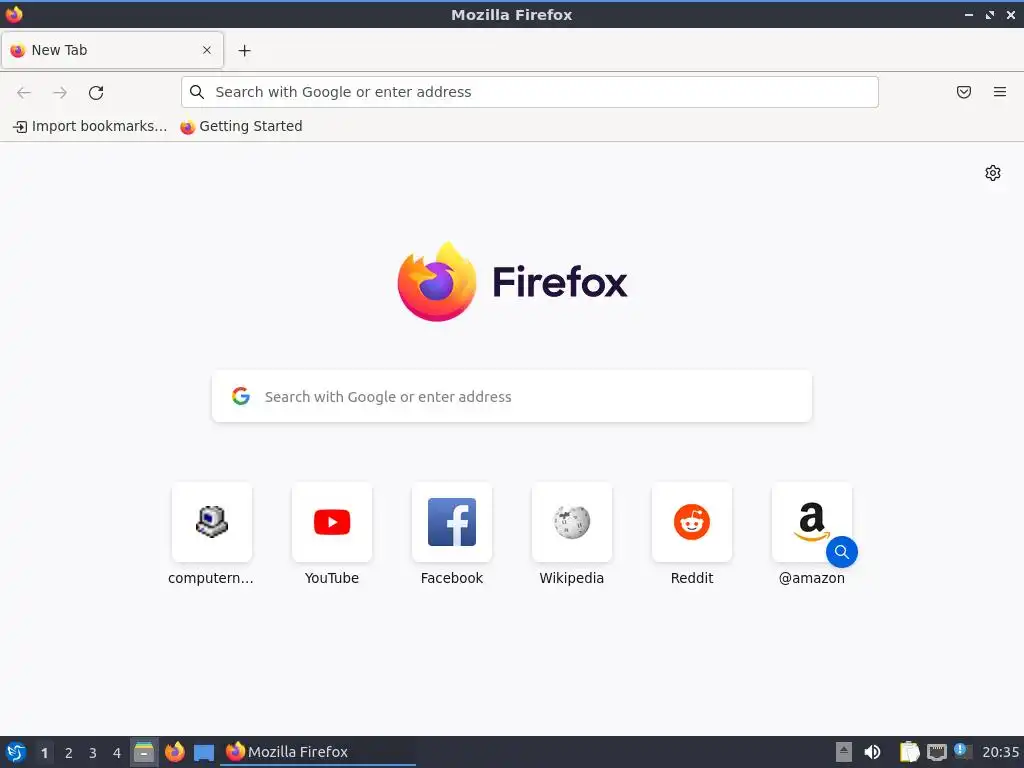
Task: Open the removable media tray icon
Action: [x=844, y=752]
